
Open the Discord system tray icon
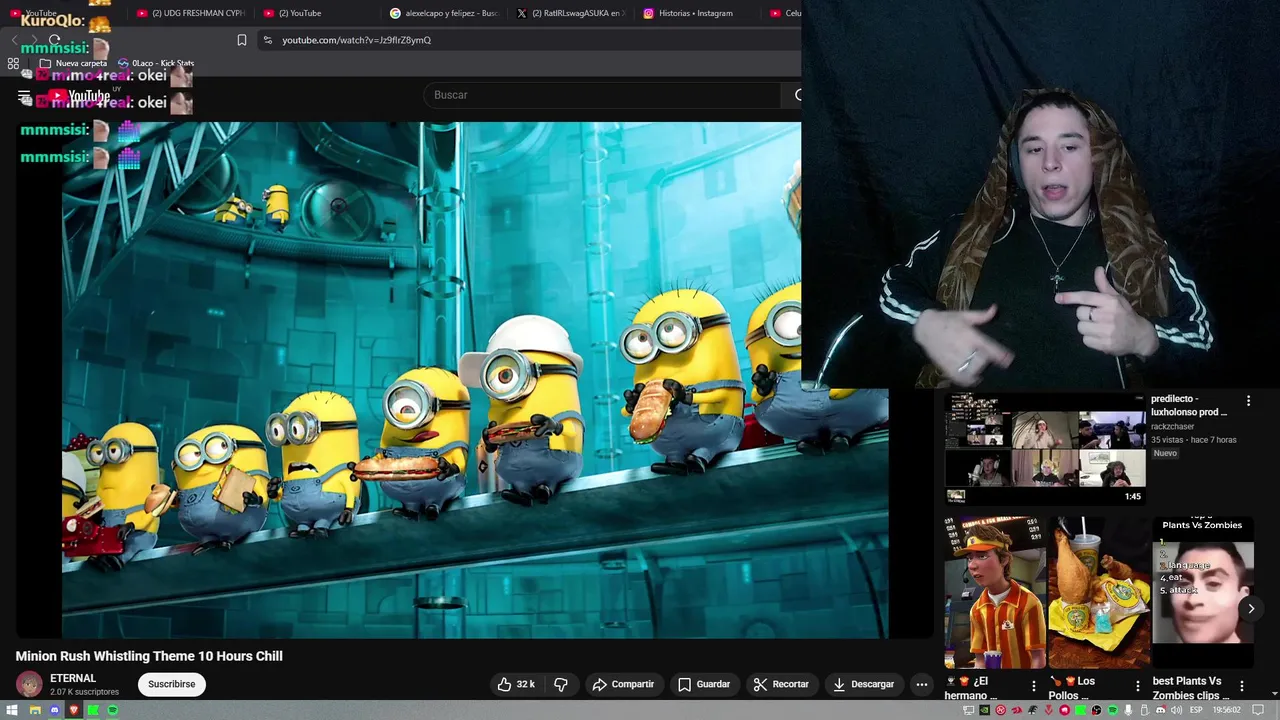coord(1160,710)
